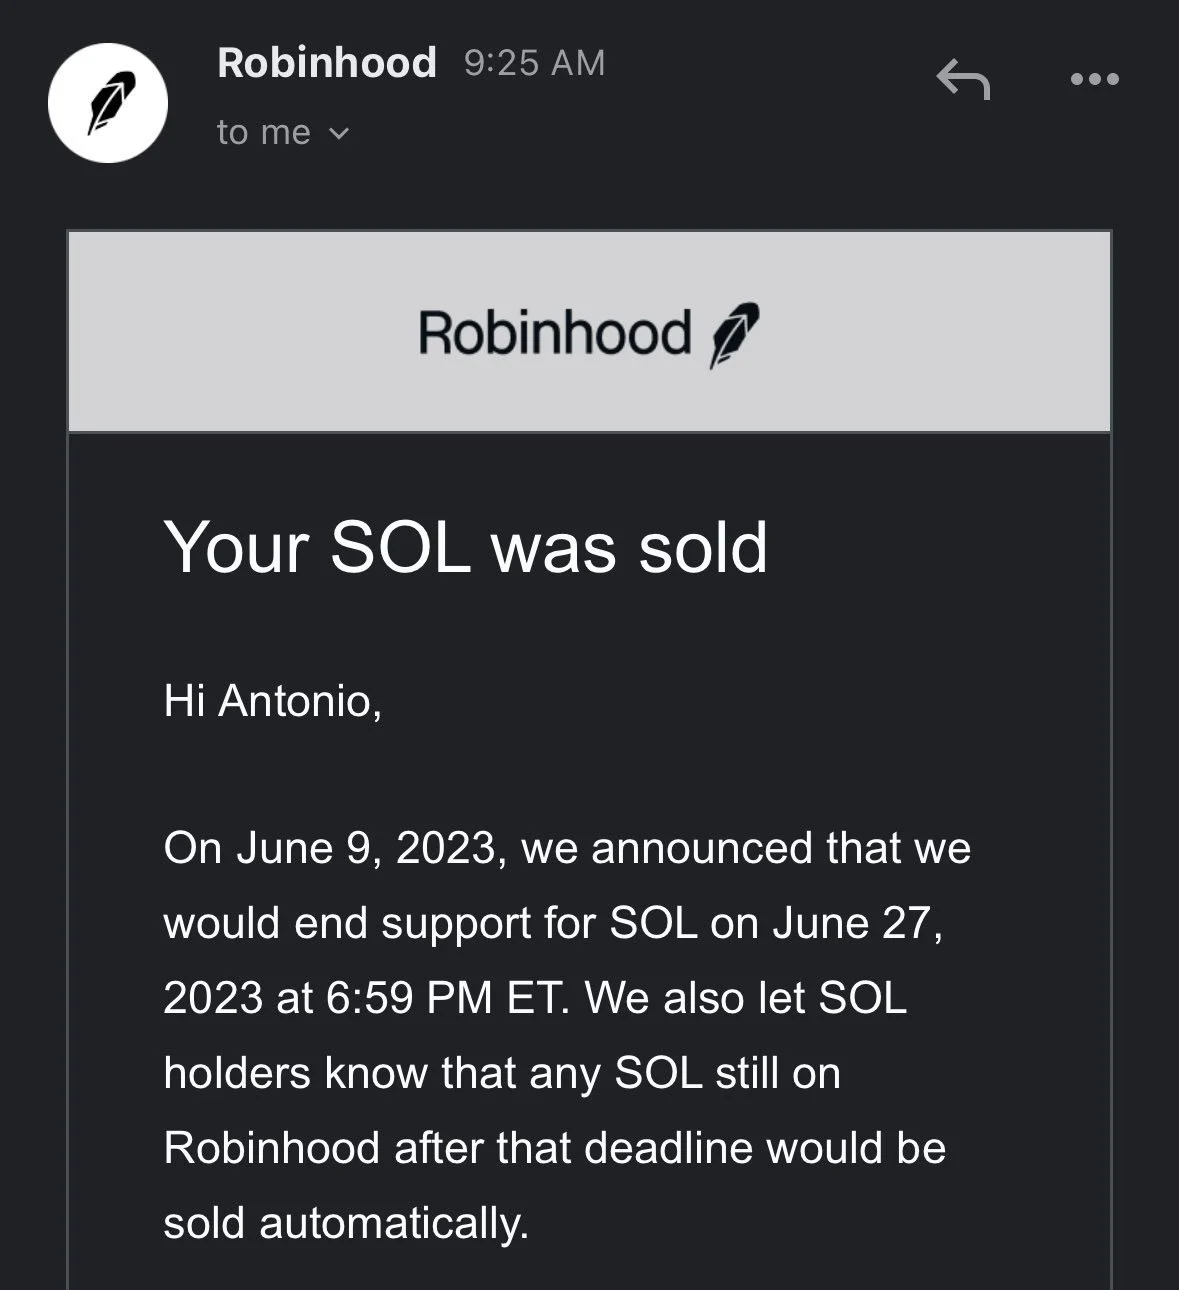Click the "Hi Antonio," greeting line
Image resolution: width=1179 pixels, height=1290 pixels.
(x=272, y=701)
